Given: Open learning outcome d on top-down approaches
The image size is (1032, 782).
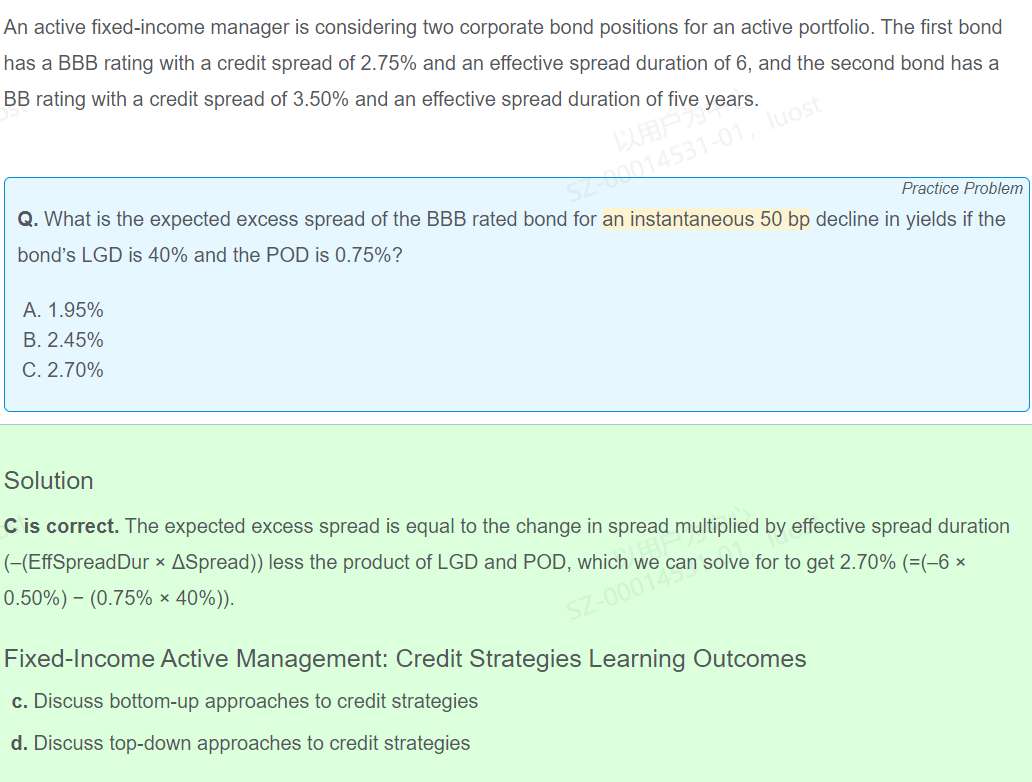Looking at the screenshot, I should coord(241,743).
